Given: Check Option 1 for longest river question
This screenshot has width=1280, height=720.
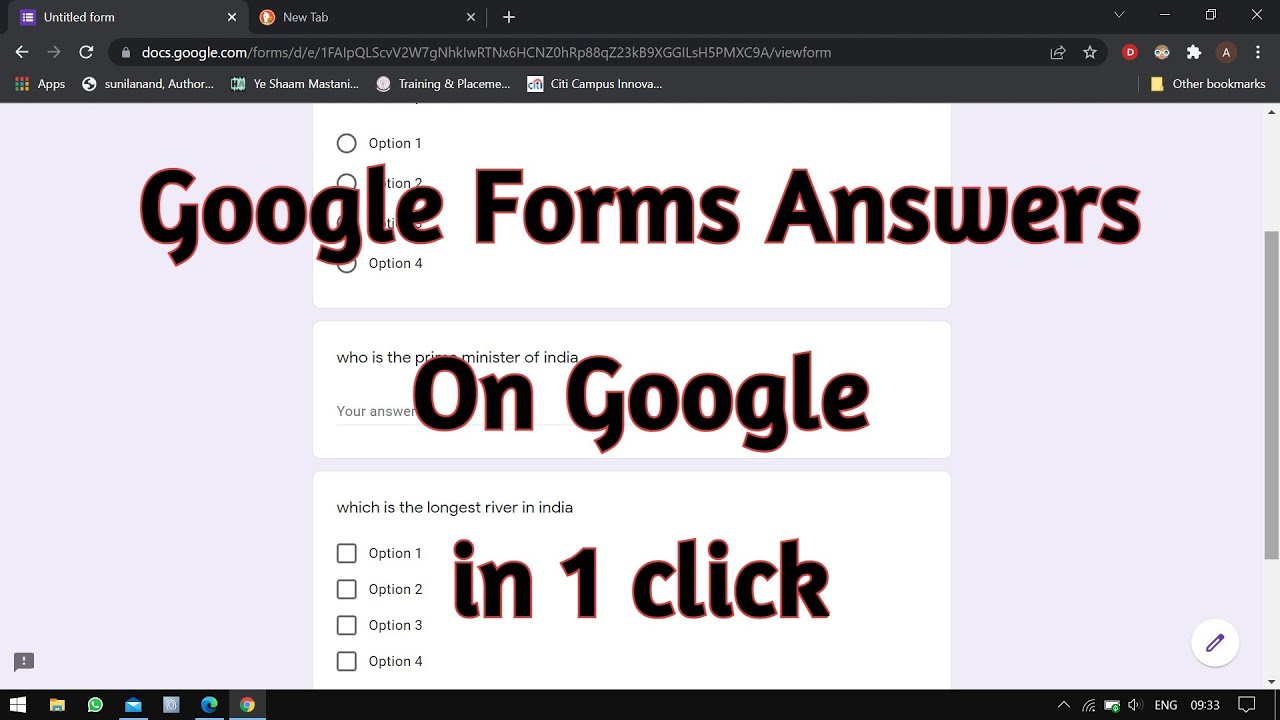Looking at the screenshot, I should point(347,553).
